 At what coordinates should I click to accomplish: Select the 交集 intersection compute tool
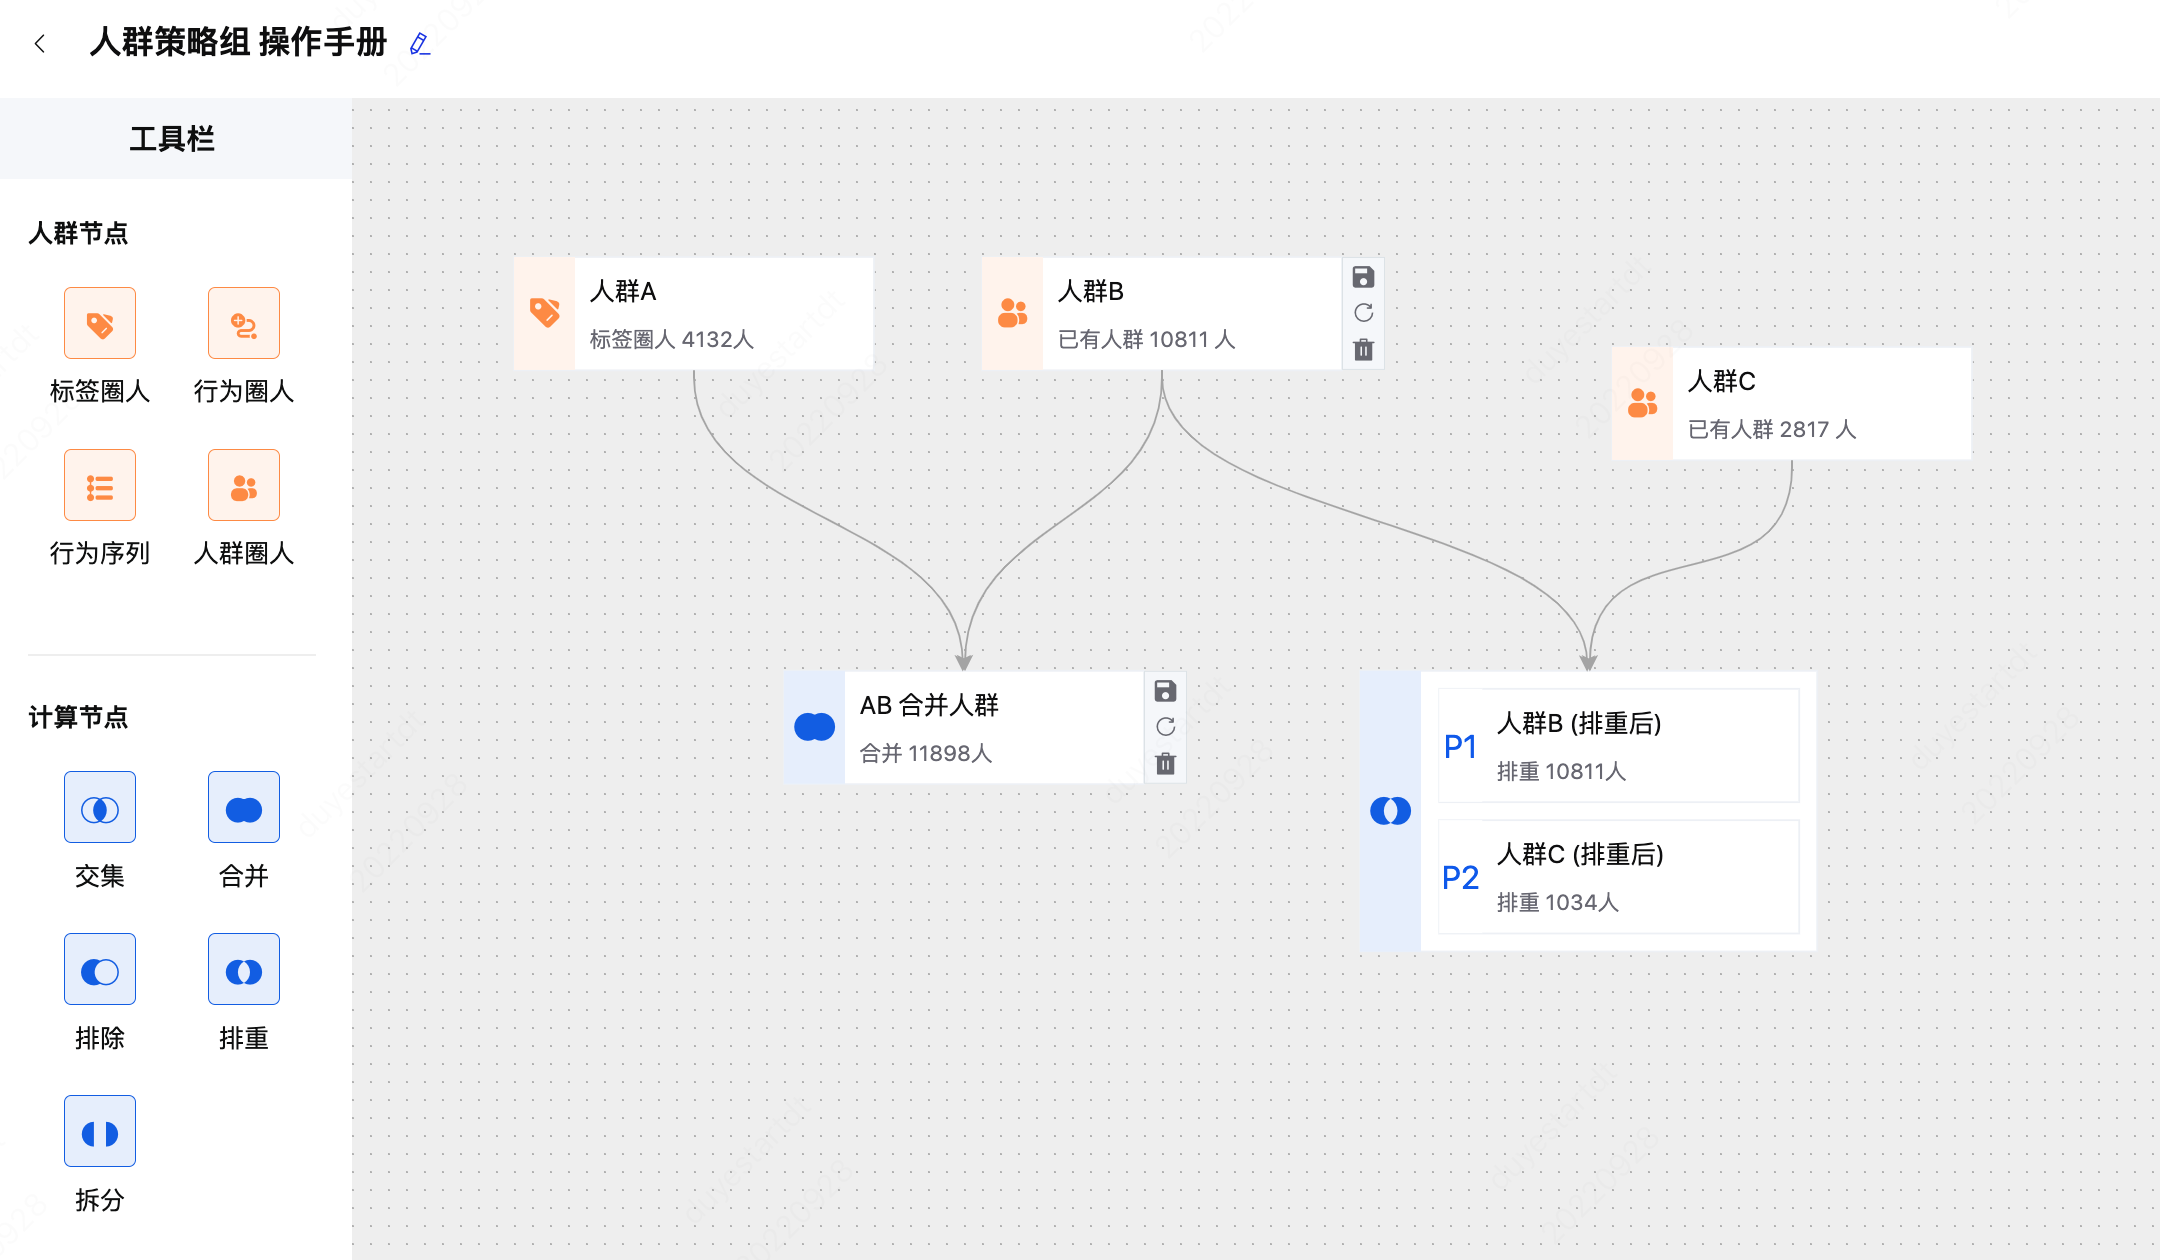tap(100, 807)
